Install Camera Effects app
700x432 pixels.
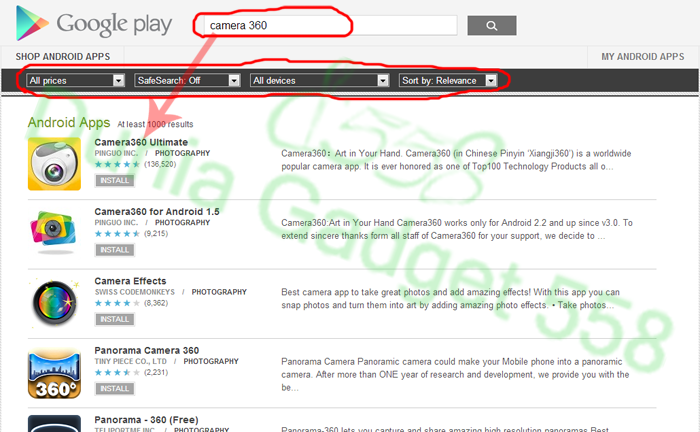coord(114,319)
